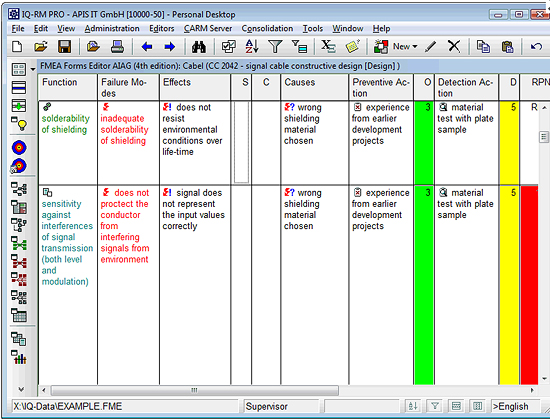Open file with the folder icon
550x420 pixels.
41,46
